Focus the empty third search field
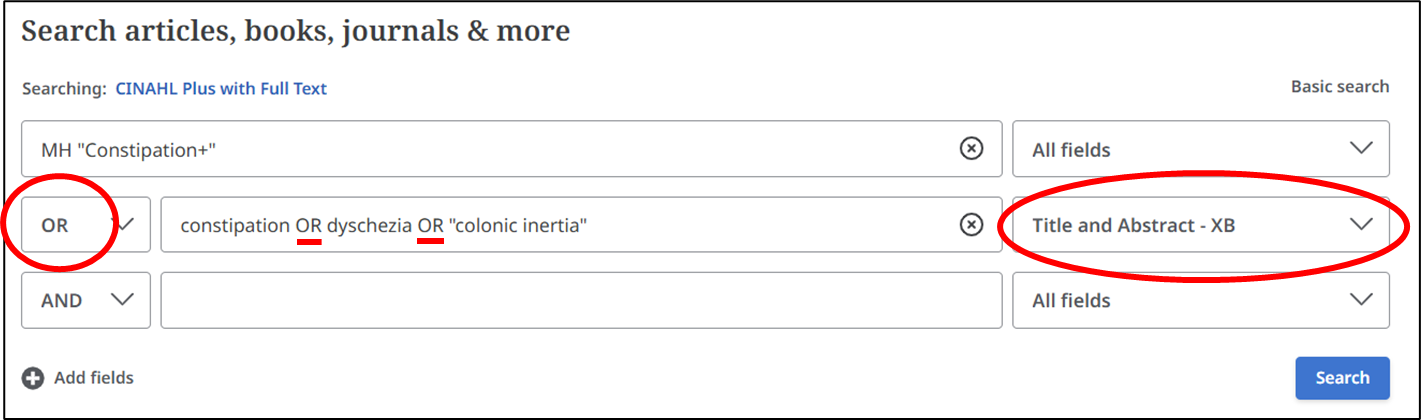Image resolution: width=1421 pixels, height=420 pixels. 581,300
